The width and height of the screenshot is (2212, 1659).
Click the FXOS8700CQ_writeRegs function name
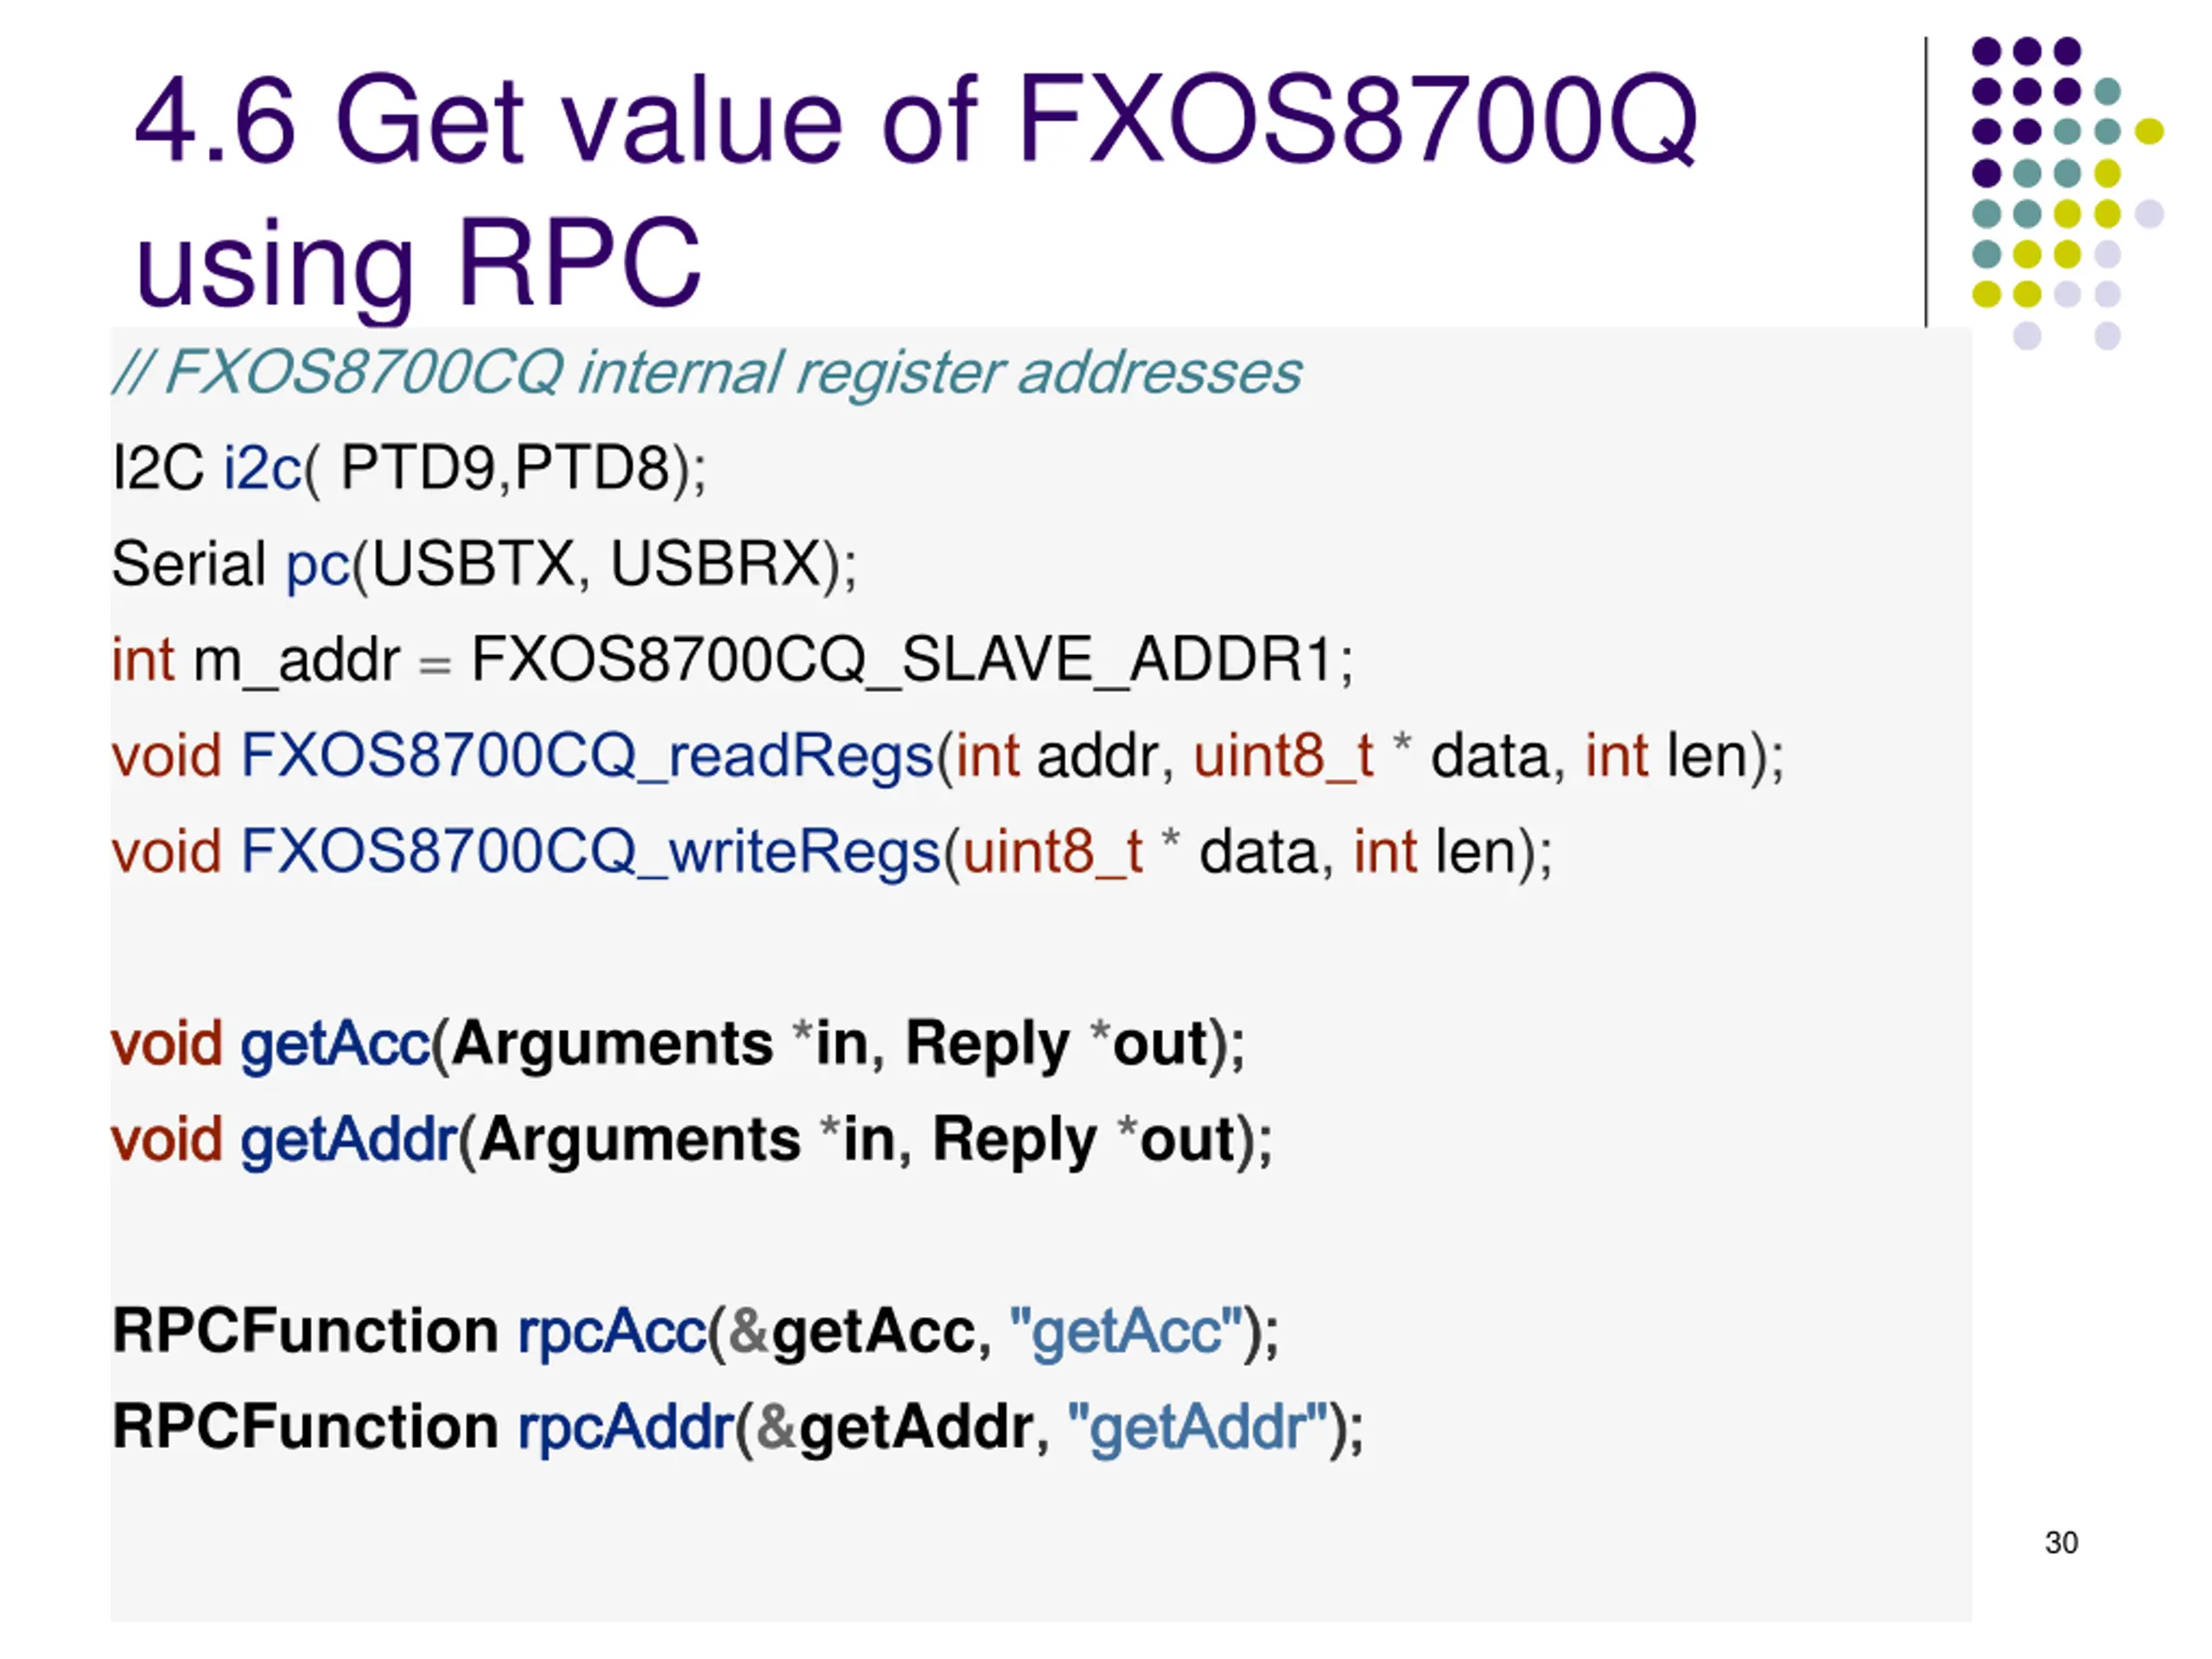[x=591, y=852]
